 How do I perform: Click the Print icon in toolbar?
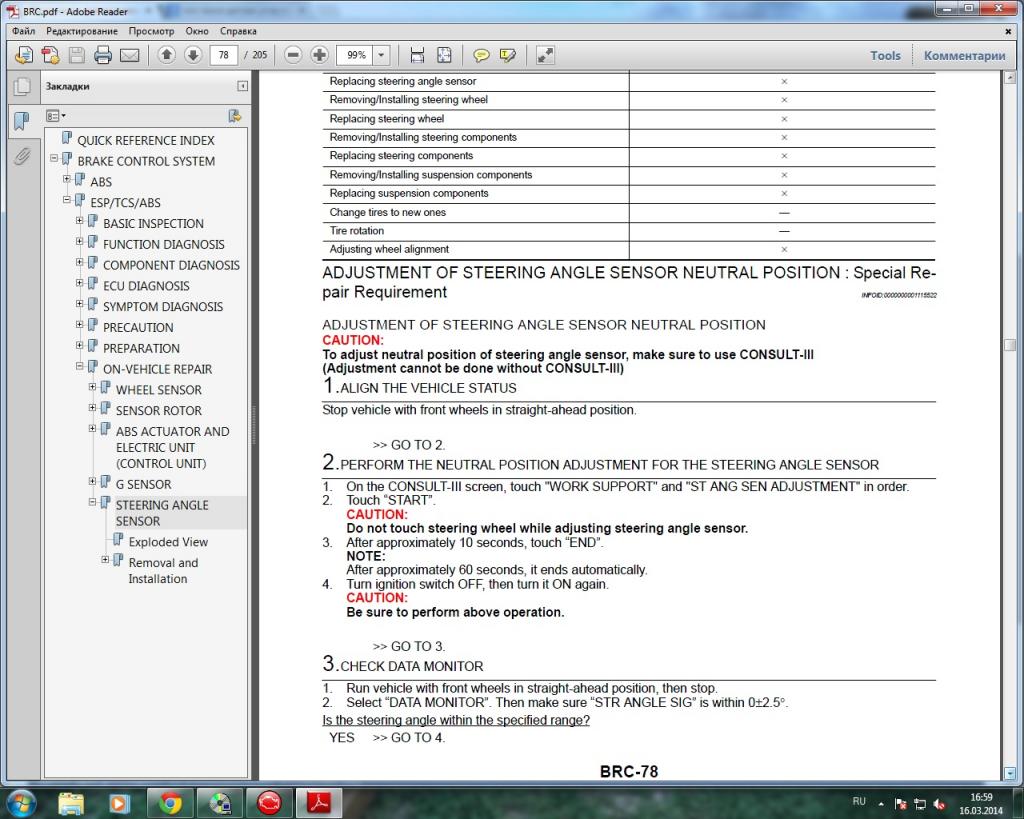coord(102,55)
